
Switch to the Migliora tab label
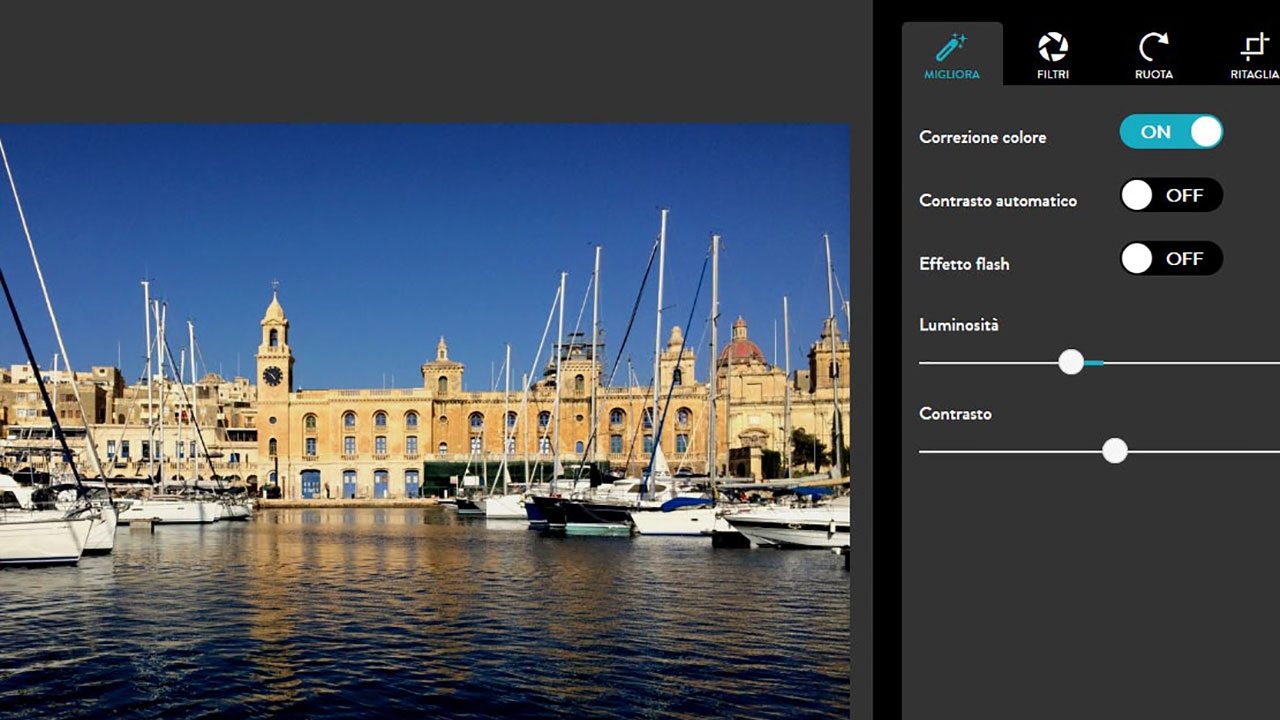pyautogui.click(x=951, y=75)
